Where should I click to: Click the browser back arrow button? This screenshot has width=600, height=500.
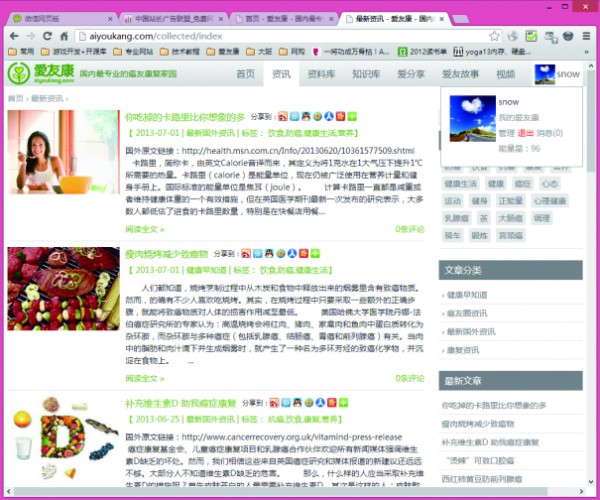click(x=12, y=34)
